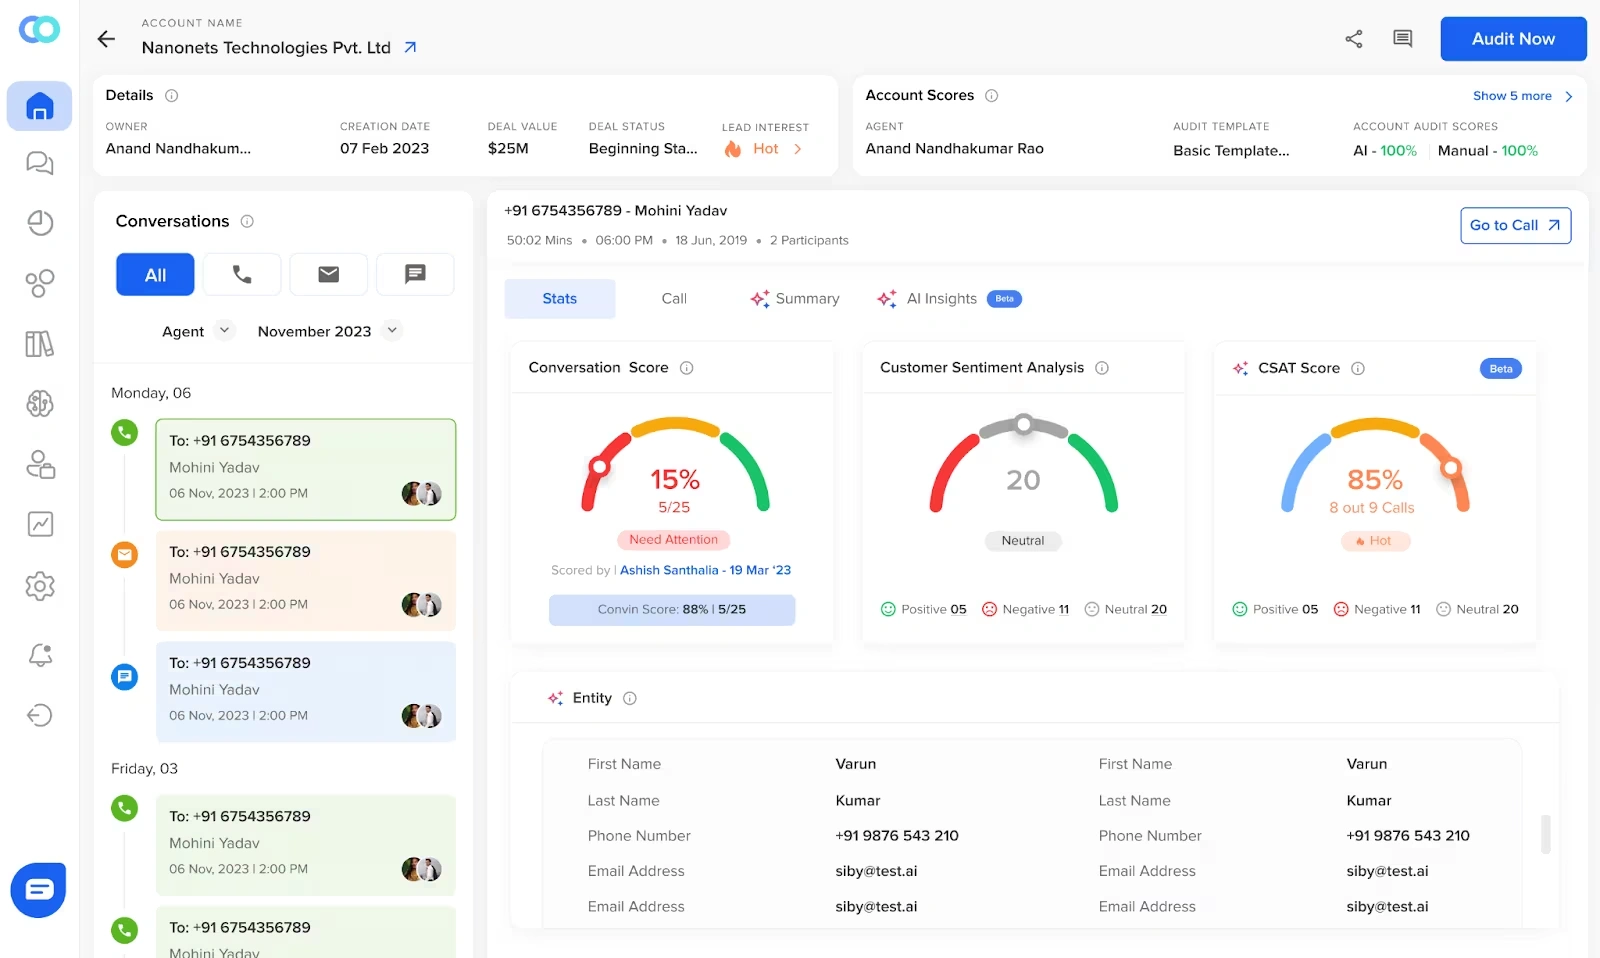Open the comments icon in header

[1403, 39]
